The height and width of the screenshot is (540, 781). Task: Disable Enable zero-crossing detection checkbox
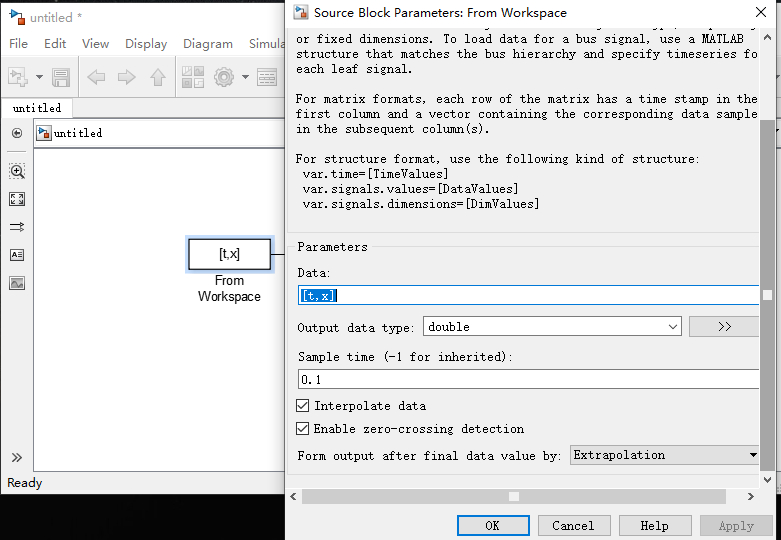pos(303,429)
